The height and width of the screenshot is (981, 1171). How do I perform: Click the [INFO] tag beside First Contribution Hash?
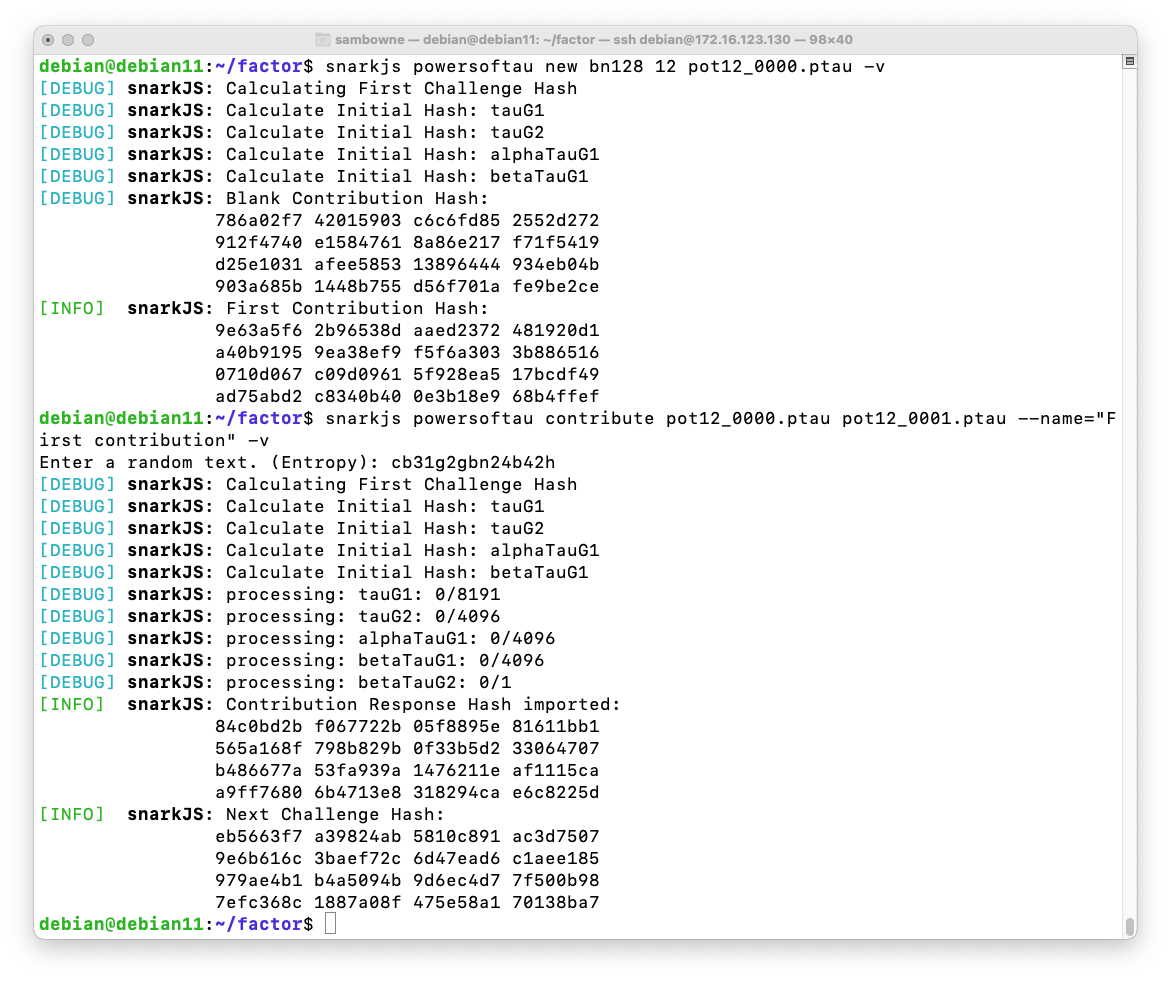coord(72,308)
